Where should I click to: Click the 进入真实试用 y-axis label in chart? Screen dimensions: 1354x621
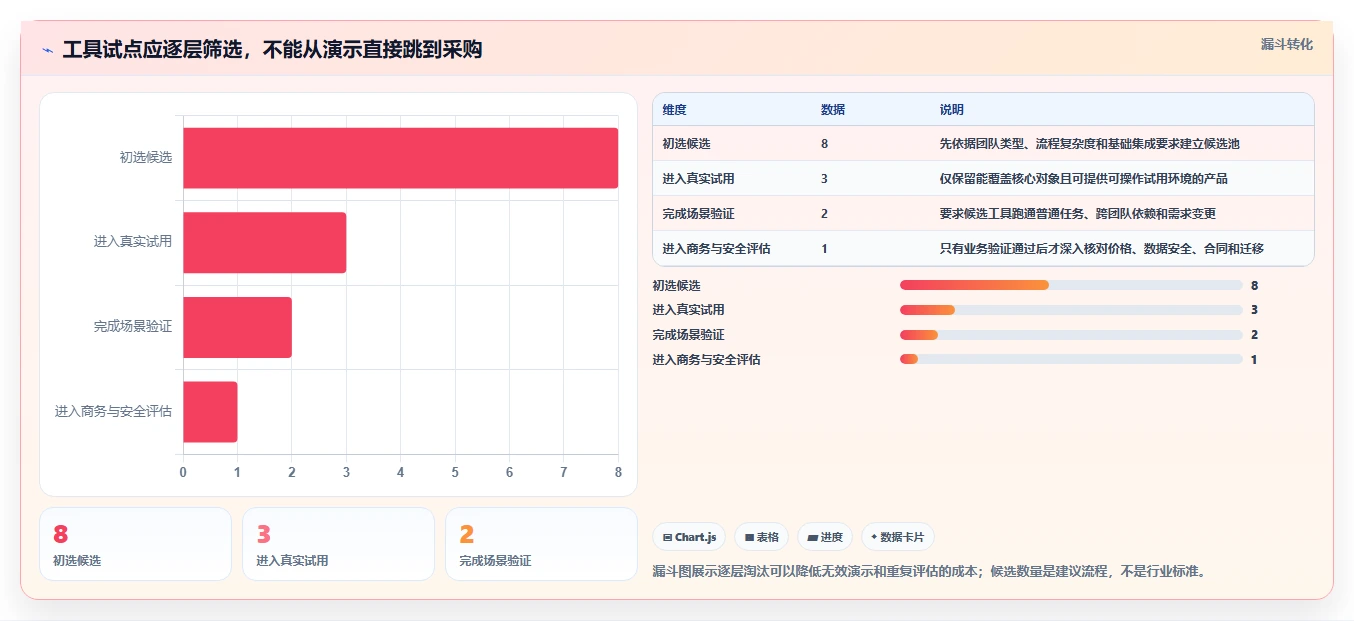click(133, 242)
